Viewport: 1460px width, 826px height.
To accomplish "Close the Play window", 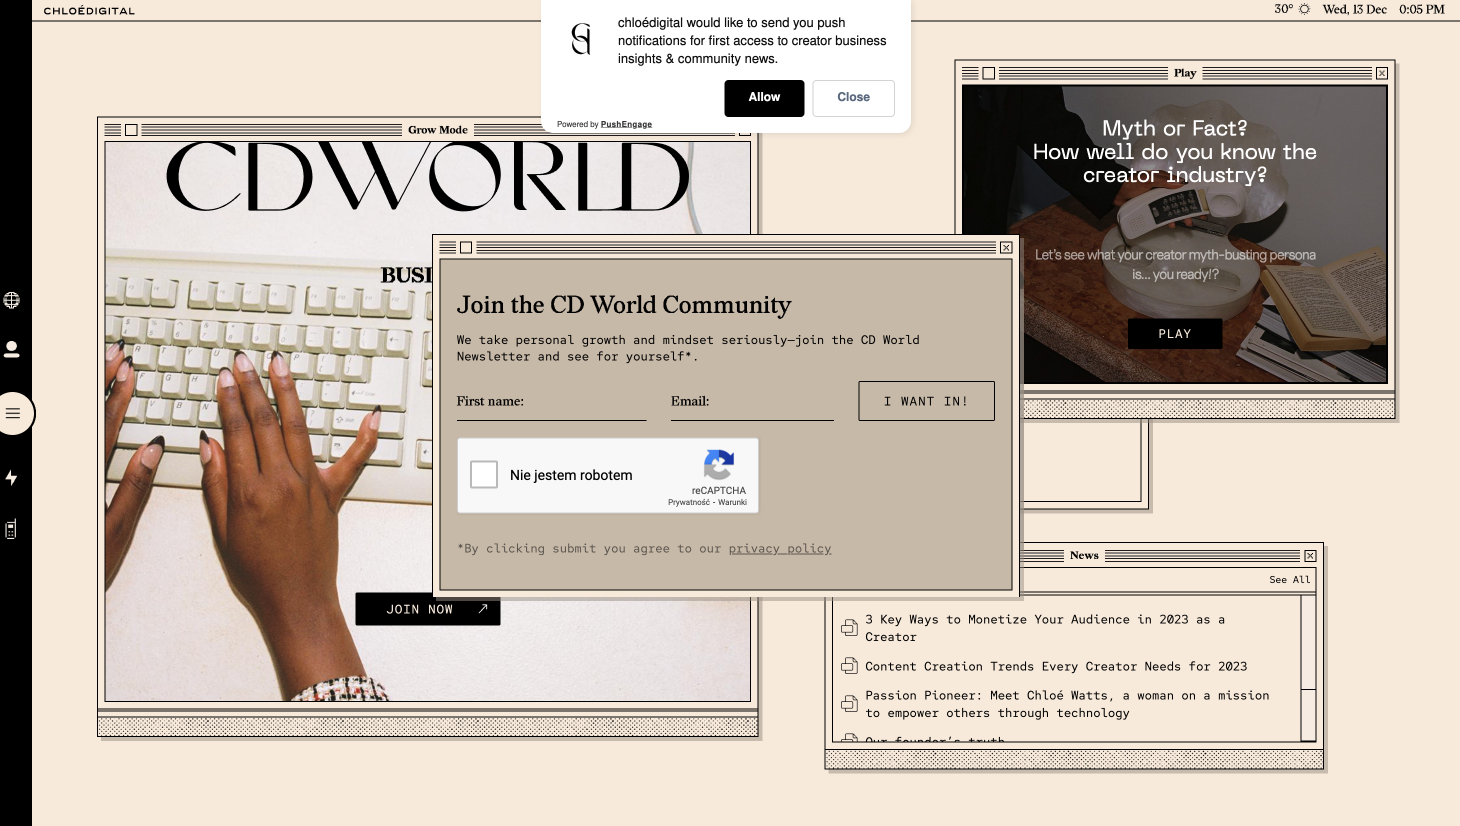I will pos(1382,73).
